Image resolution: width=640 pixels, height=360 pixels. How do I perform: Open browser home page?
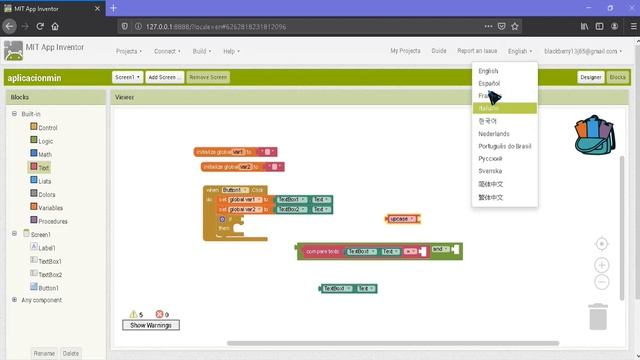[x=55, y=27]
